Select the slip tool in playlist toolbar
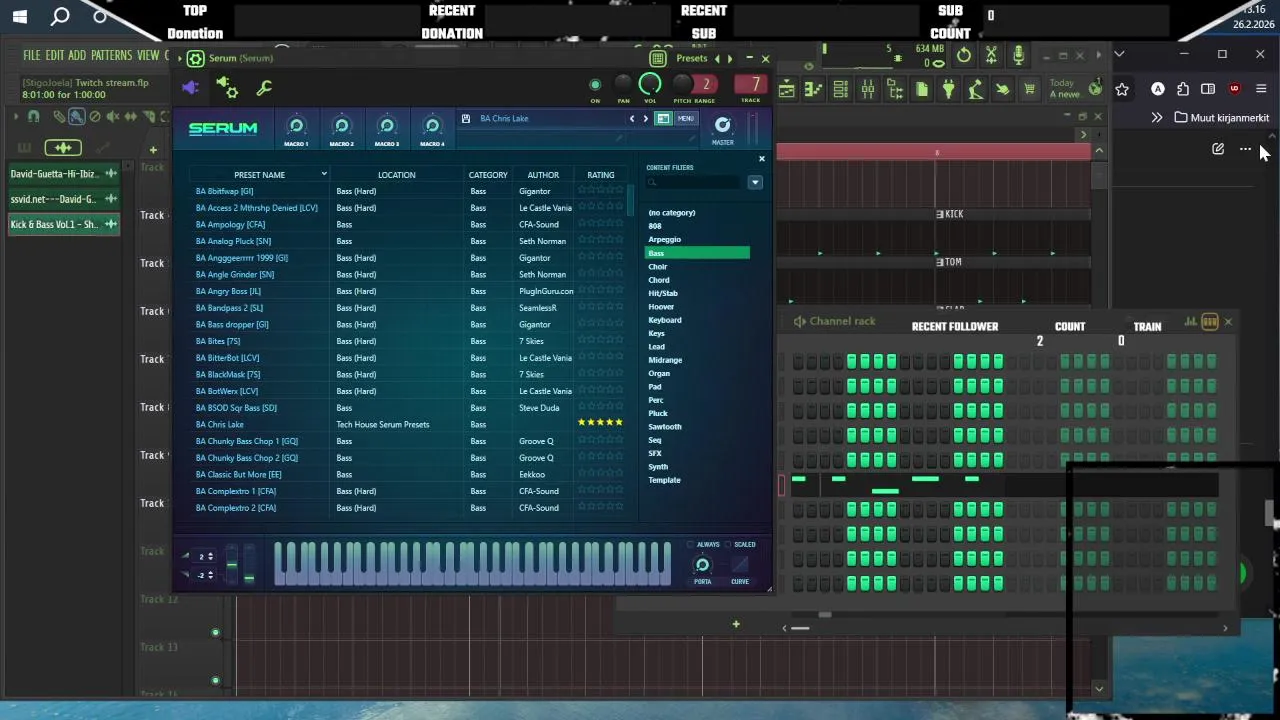This screenshot has height=720, width=1280. point(129,117)
